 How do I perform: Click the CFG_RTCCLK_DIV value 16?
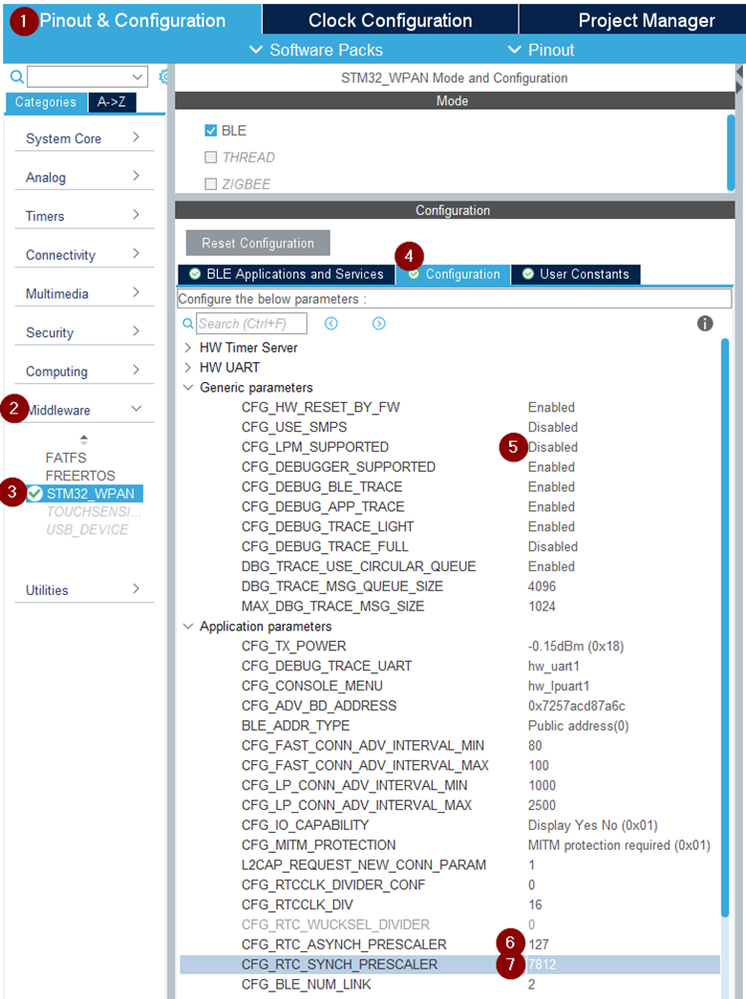[x=534, y=905]
